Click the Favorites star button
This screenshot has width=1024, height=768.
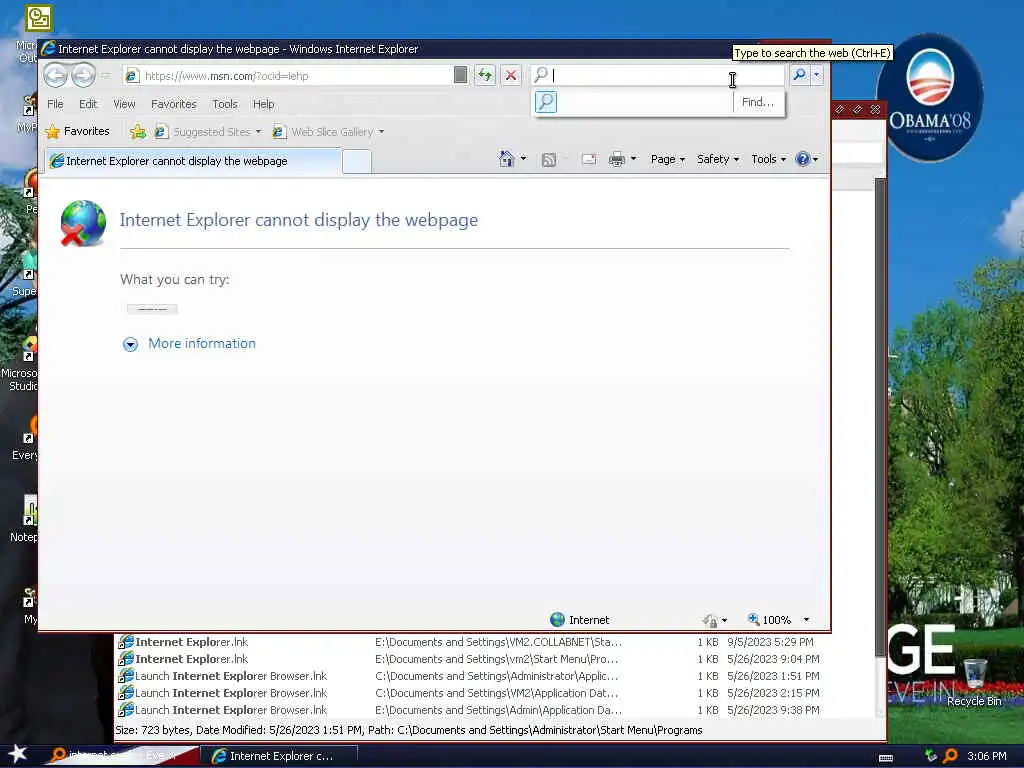coord(78,131)
